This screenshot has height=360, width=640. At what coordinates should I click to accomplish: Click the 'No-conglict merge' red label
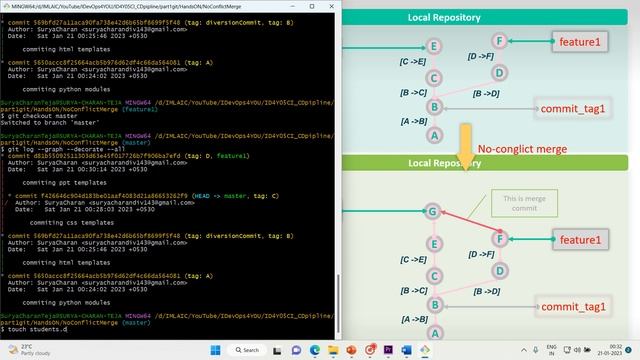[x=522, y=149]
